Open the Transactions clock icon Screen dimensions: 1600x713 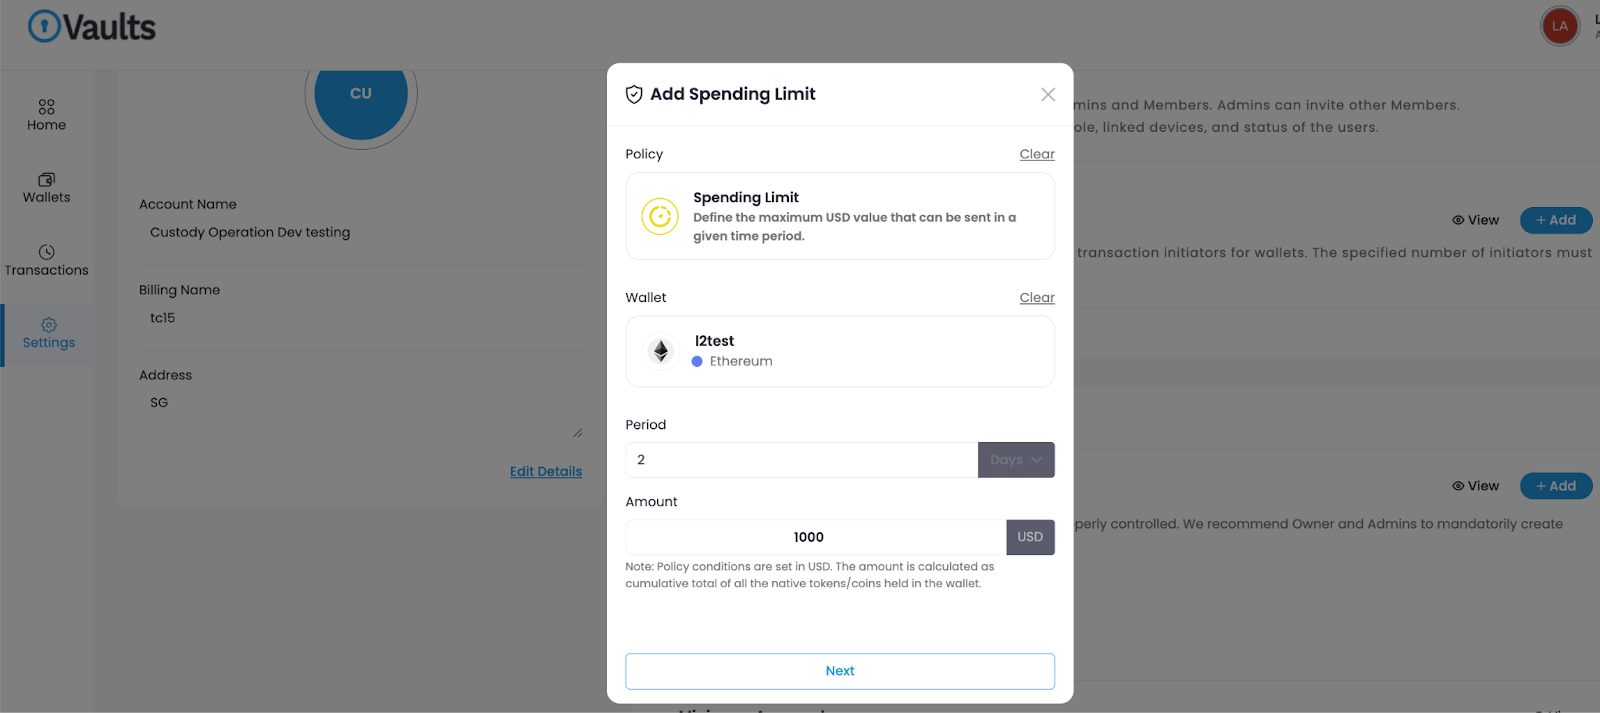coord(46,252)
